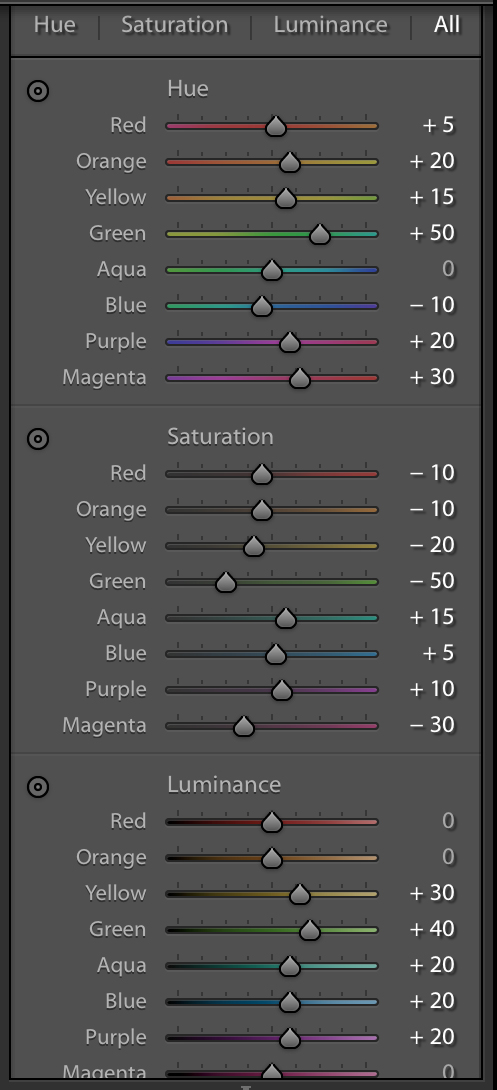Click the Magenta hue slider thumb
This screenshot has height=1090, width=497.
pos(300,377)
